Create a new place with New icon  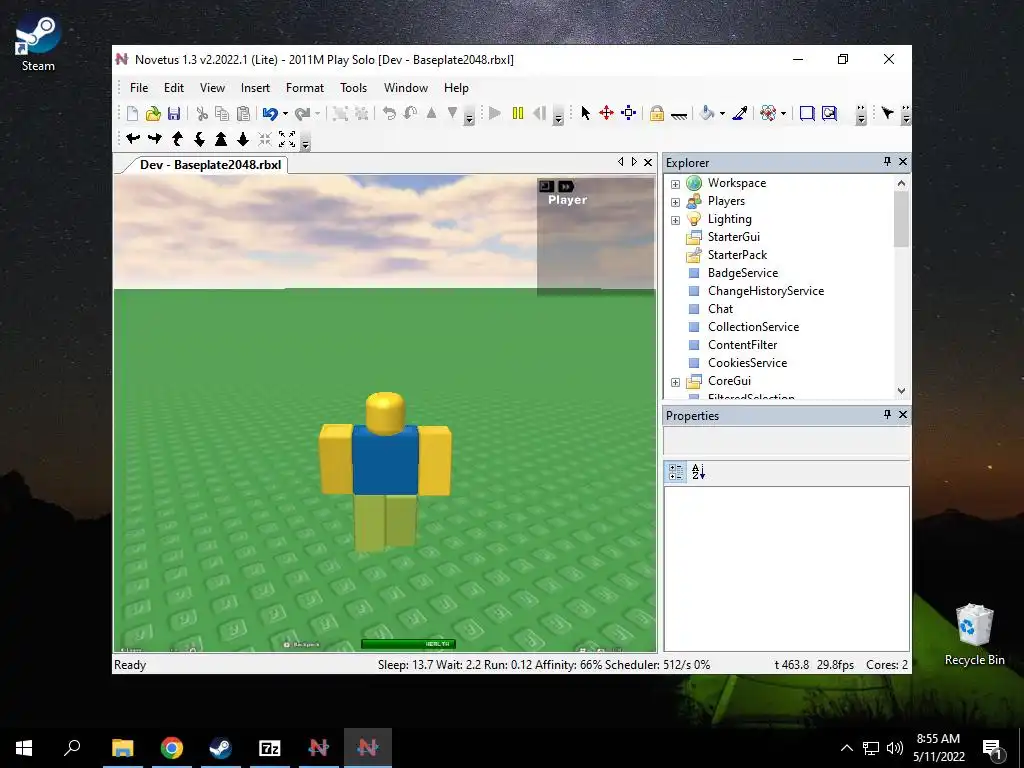(133, 114)
